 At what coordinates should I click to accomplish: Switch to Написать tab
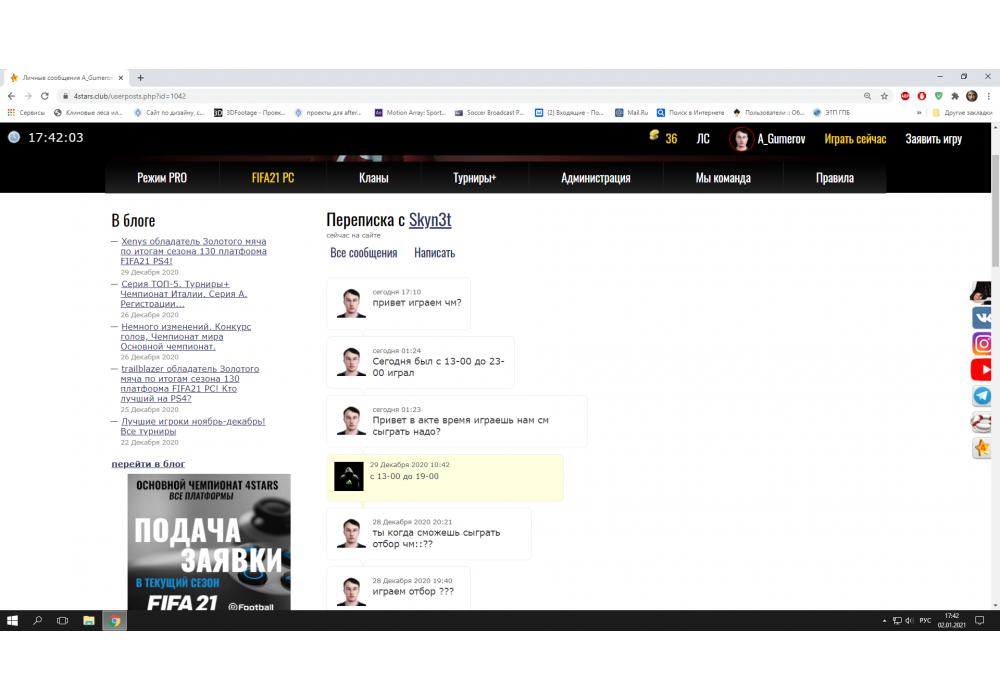tap(434, 252)
